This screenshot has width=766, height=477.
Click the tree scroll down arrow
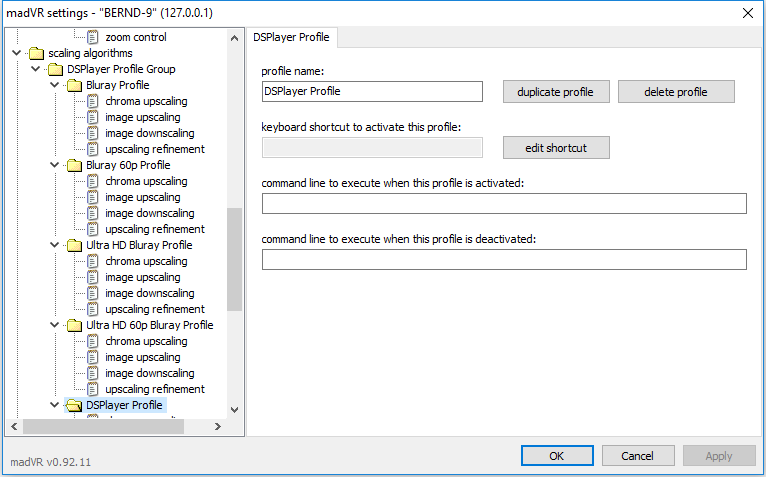234,410
